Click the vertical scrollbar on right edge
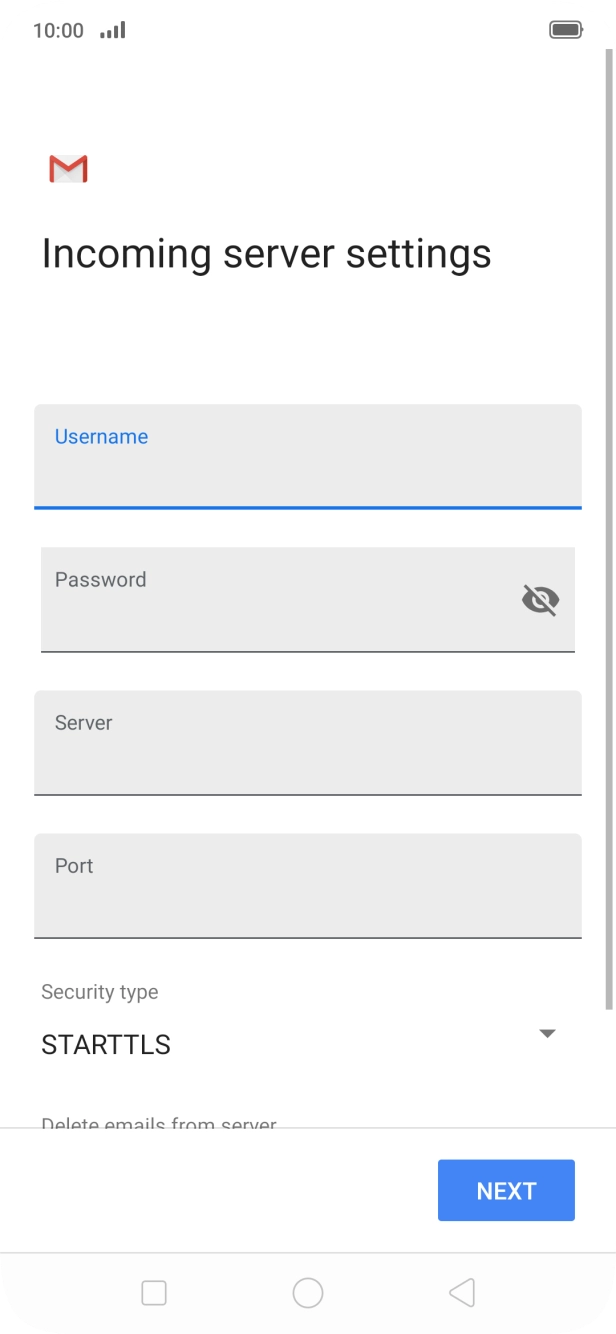 click(610, 530)
